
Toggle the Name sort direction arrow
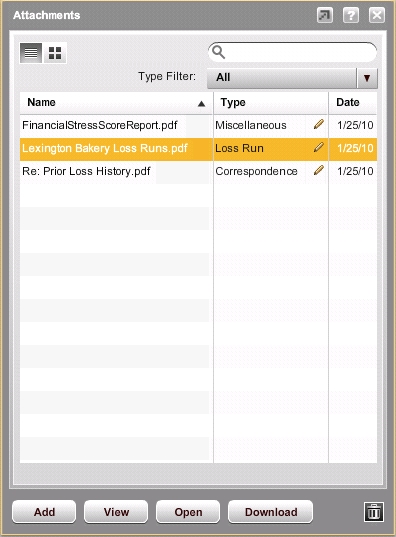201,103
